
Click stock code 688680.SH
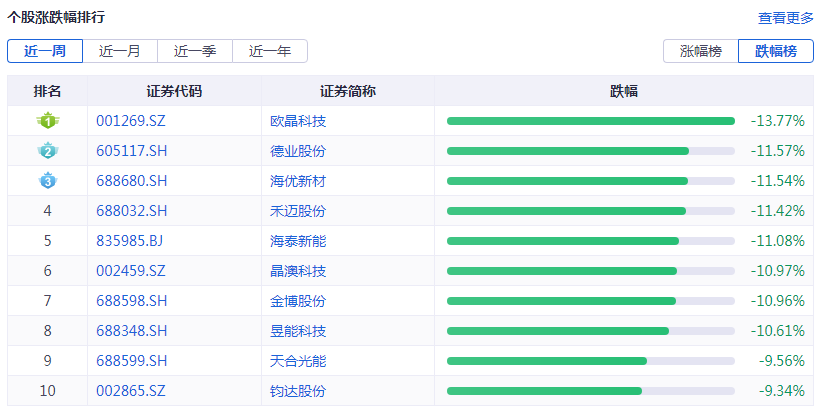pyautogui.click(x=131, y=181)
